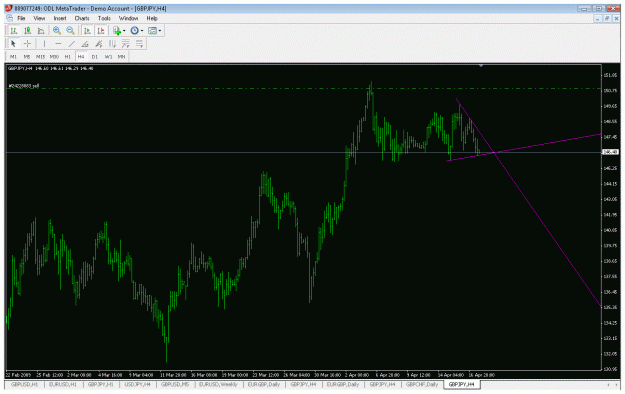Set timeframe to M5
Viewport: 625px width, 394px height.
27,57
